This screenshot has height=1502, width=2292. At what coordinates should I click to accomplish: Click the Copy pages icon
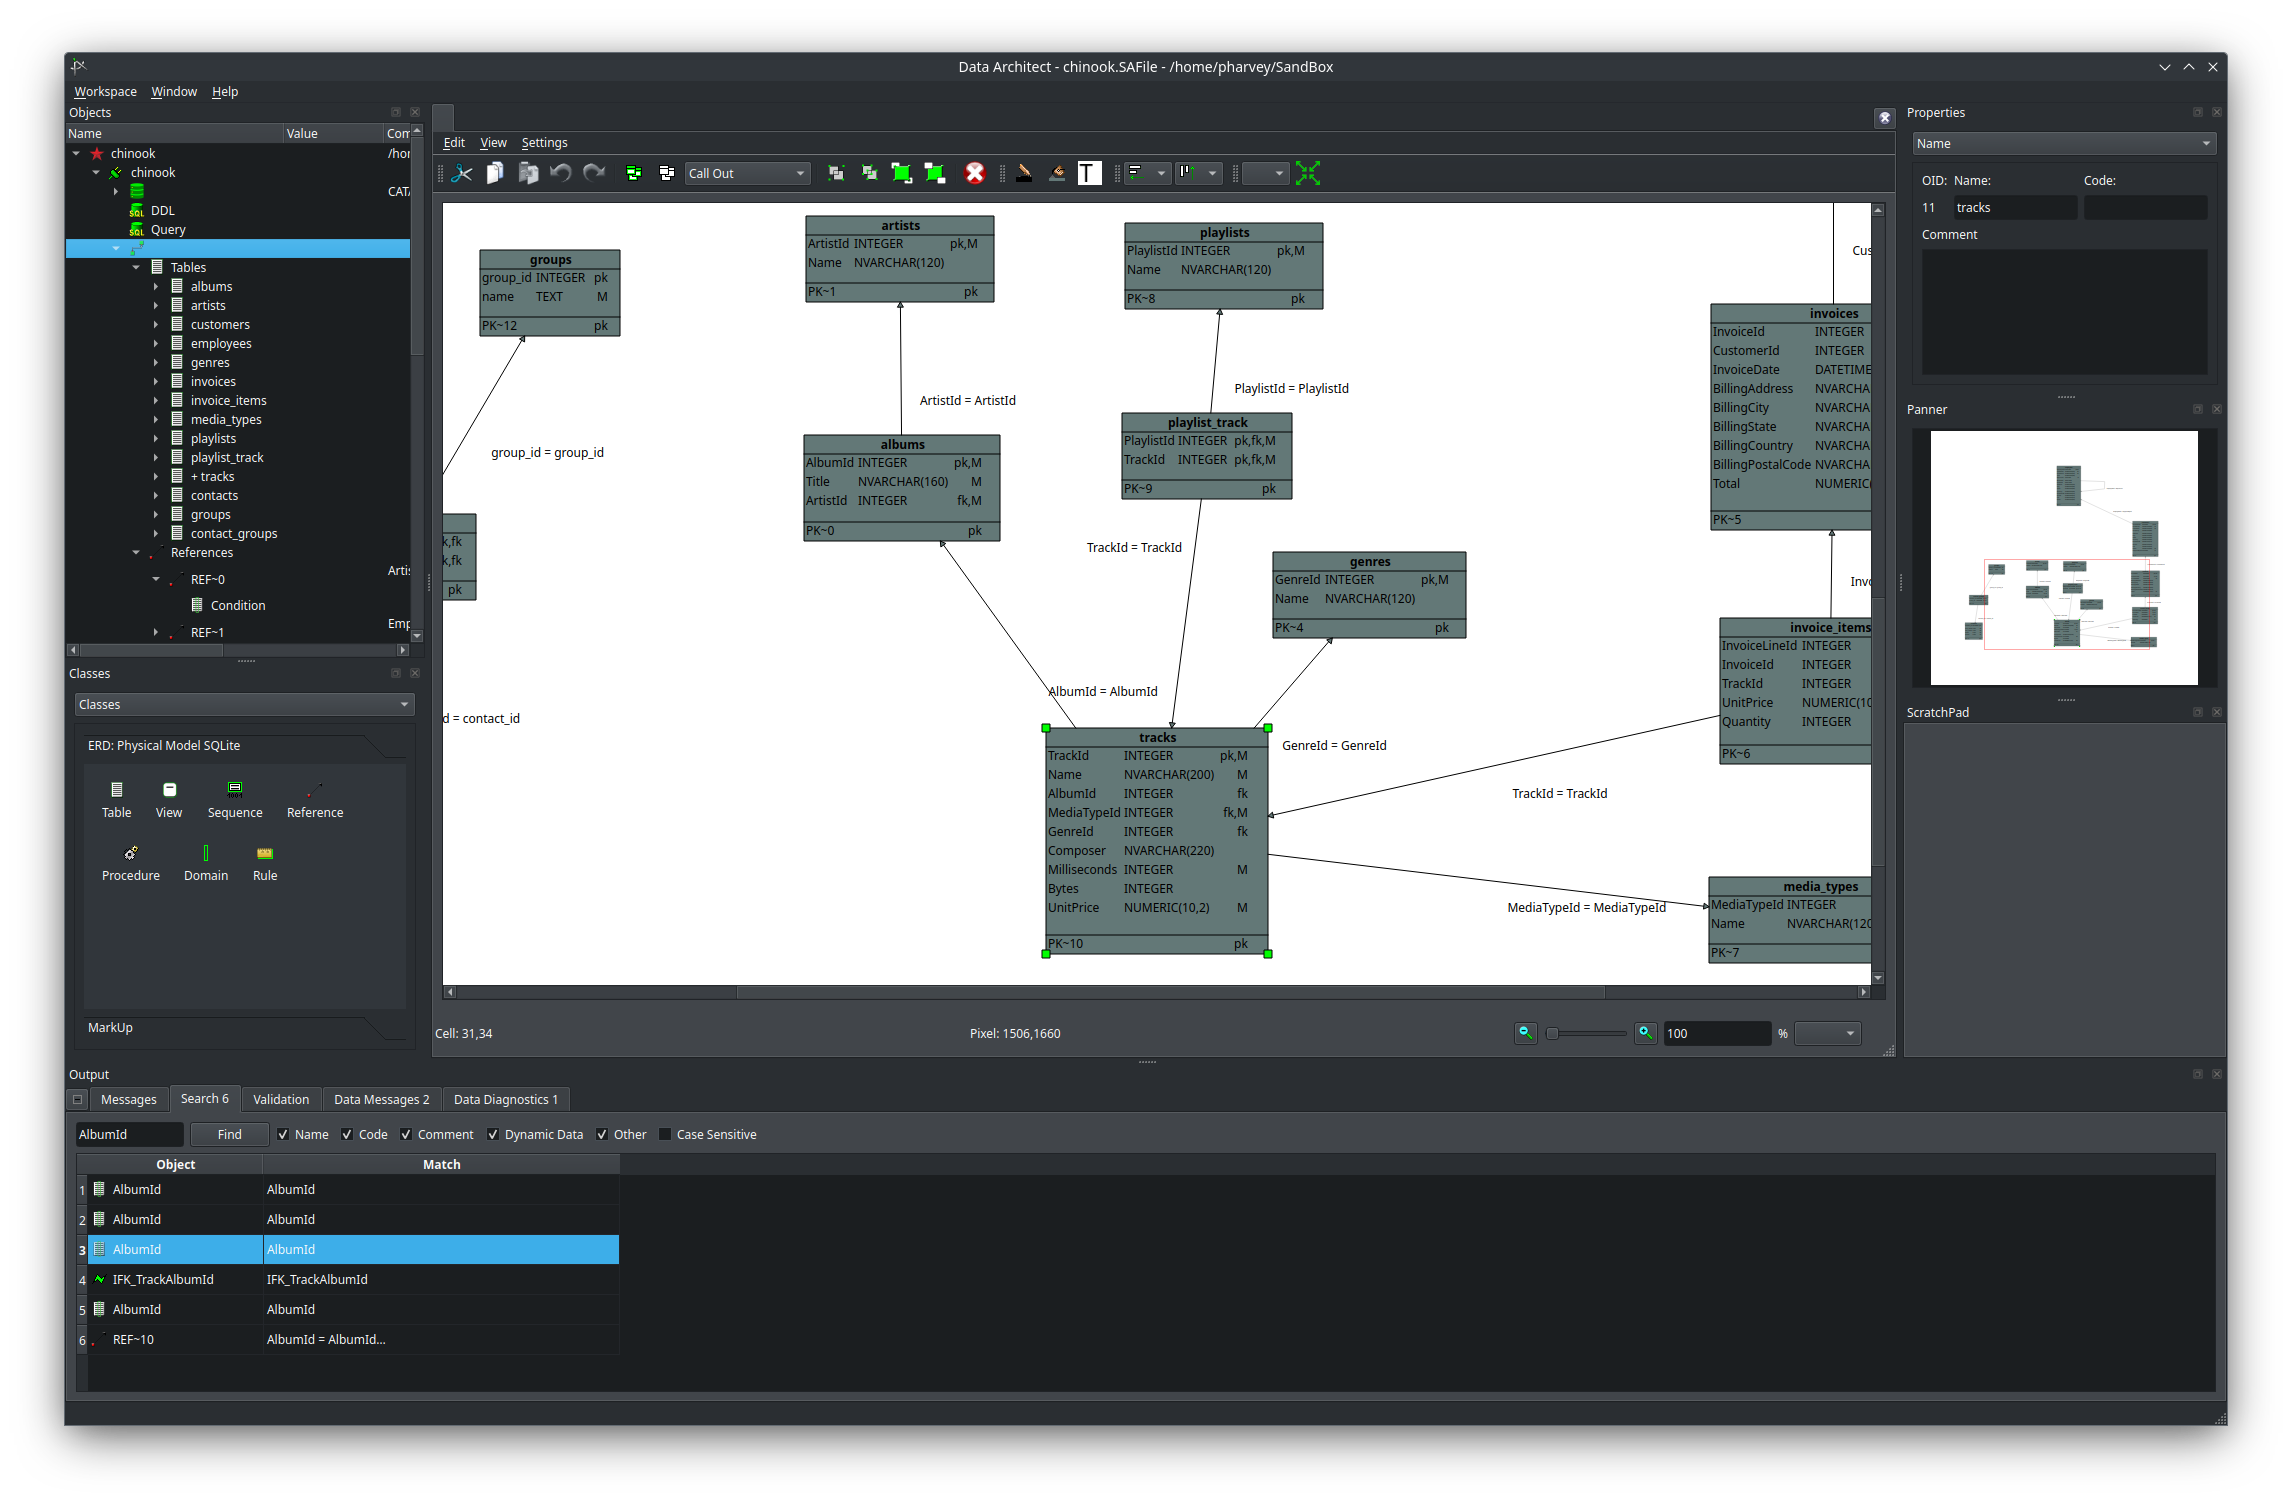(495, 173)
